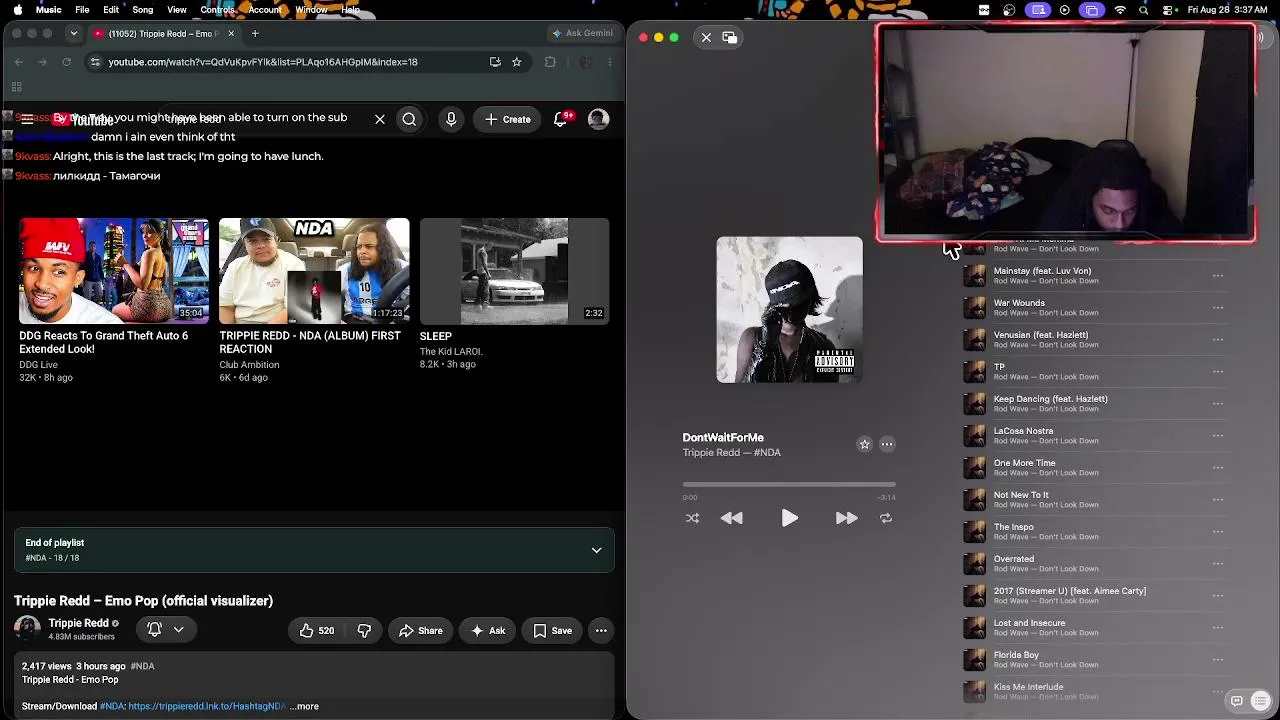
Task: Go to the previous track in Music
Action: point(732,518)
